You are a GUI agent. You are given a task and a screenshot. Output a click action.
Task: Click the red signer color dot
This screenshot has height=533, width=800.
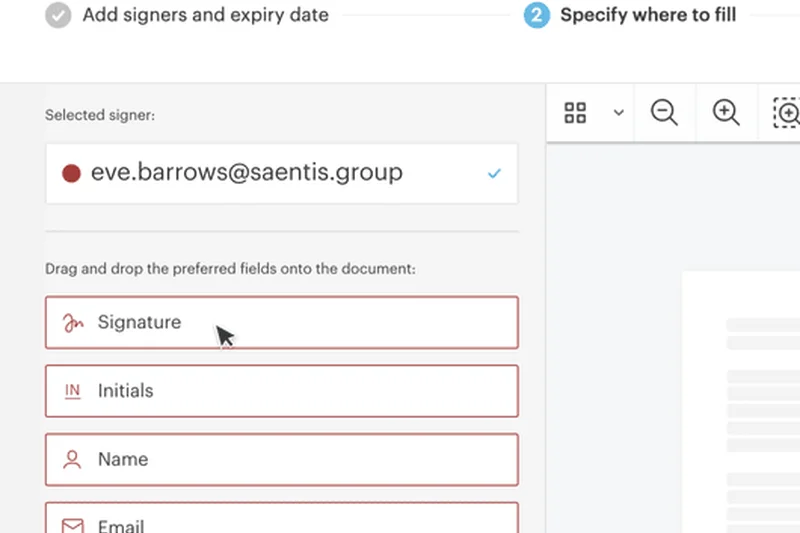71,173
